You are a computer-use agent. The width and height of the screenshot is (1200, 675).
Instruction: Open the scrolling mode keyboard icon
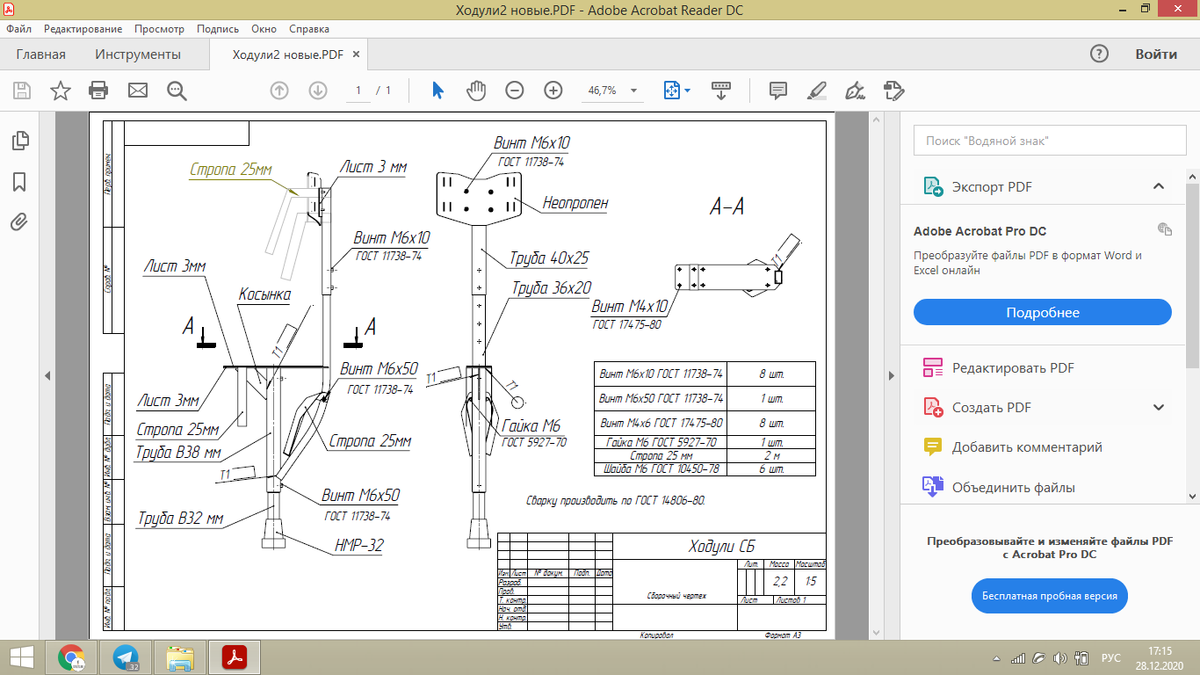(x=721, y=91)
